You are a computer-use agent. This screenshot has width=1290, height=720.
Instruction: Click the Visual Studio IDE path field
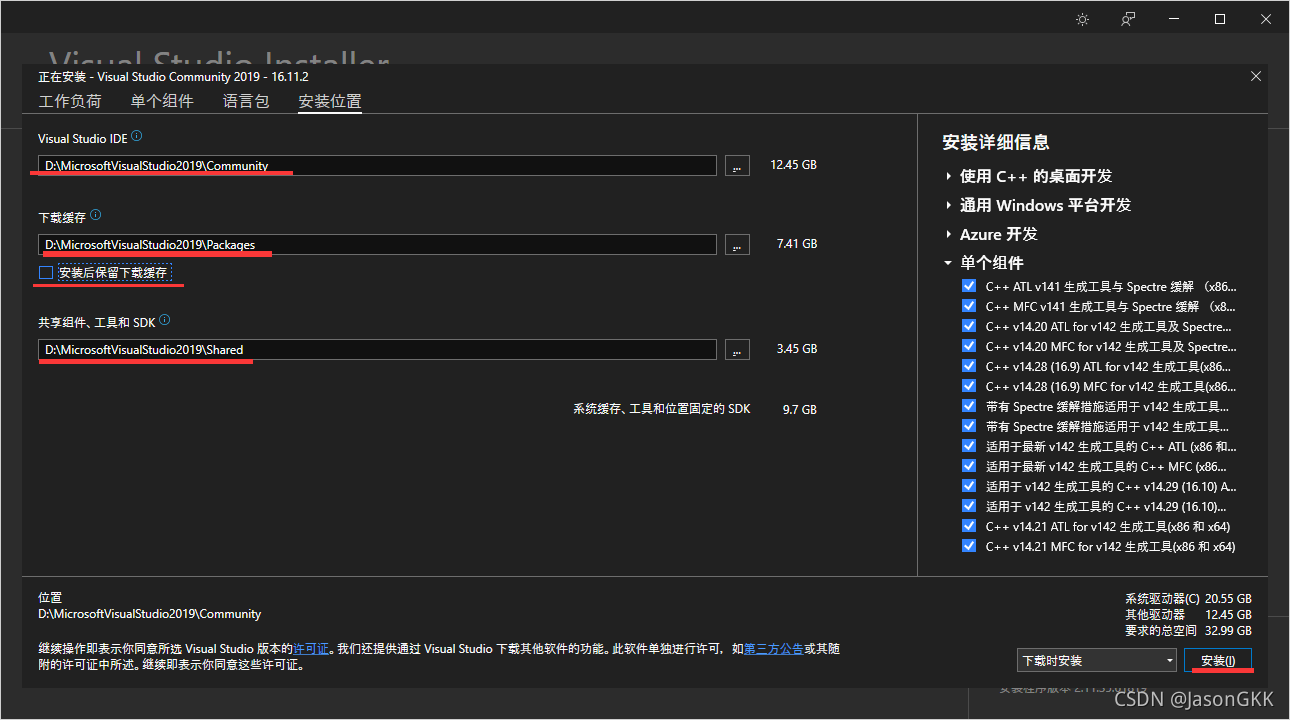click(378, 166)
